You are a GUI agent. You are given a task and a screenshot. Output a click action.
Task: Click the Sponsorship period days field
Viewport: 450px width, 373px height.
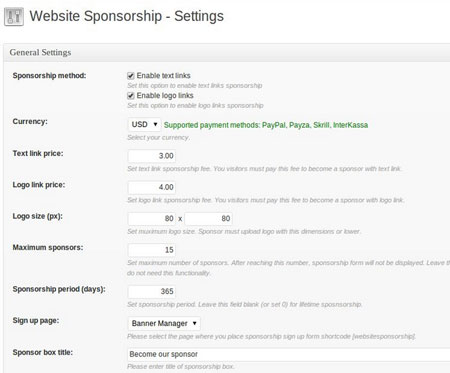click(x=152, y=291)
